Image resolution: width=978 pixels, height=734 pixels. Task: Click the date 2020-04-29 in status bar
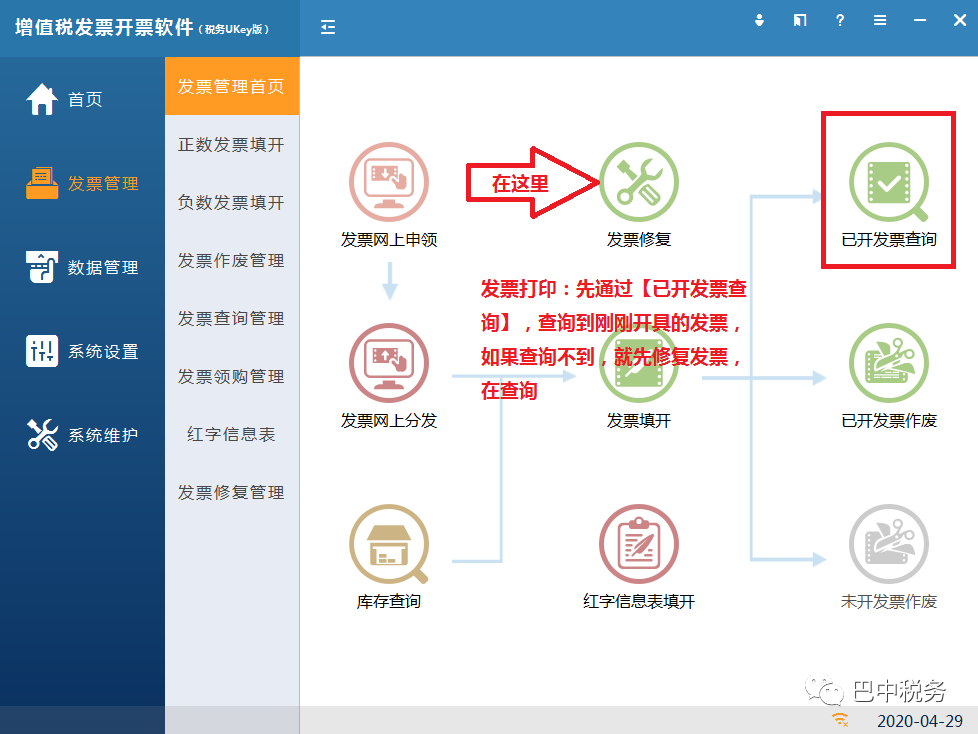click(x=920, y=721)
